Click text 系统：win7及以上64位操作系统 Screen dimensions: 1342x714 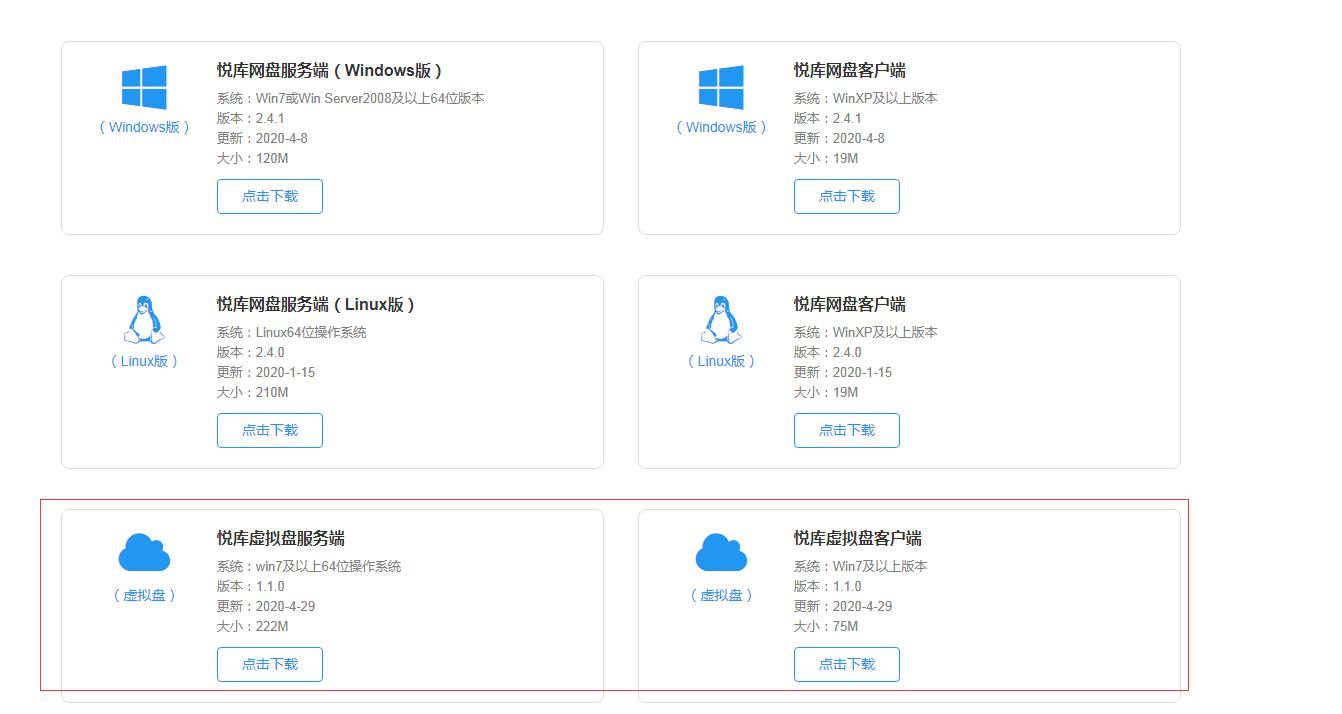pos(309,566)
